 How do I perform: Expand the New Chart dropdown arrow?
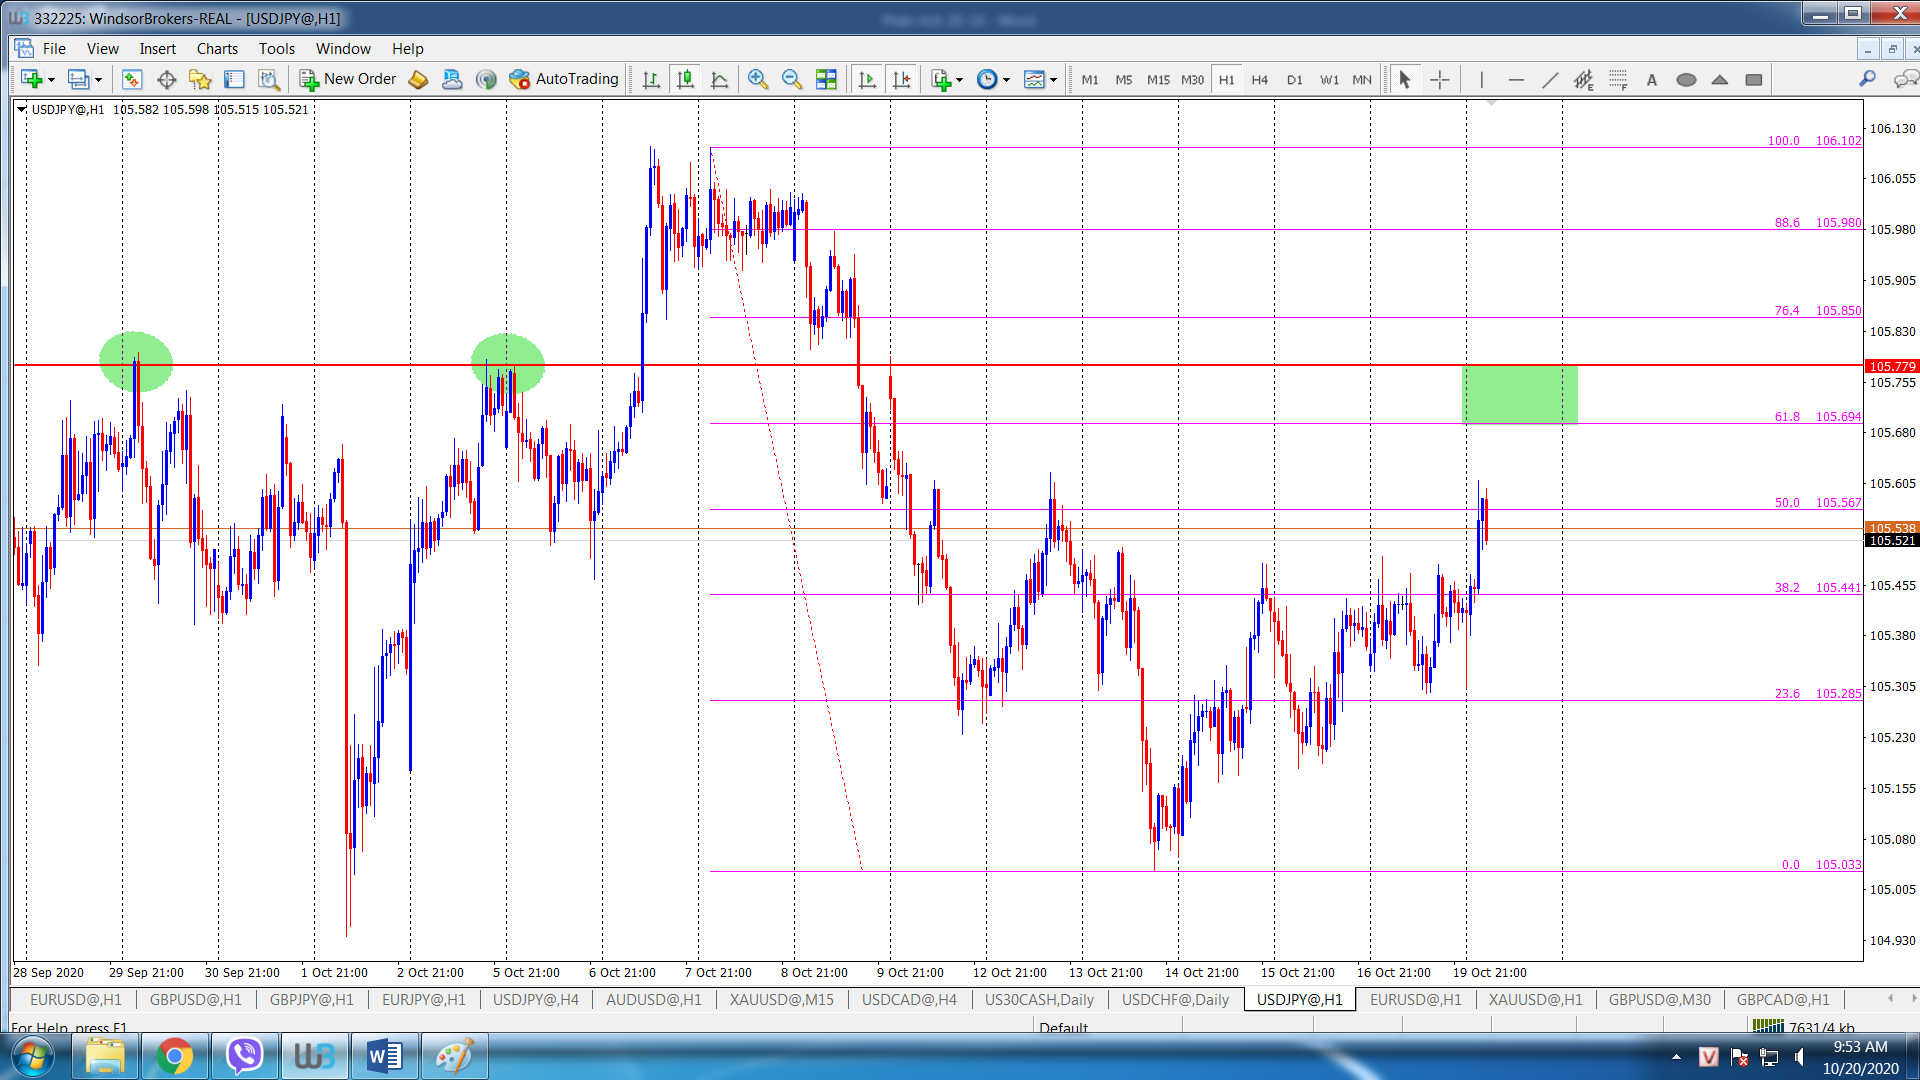pyautogui.click(x=51, y=79)
